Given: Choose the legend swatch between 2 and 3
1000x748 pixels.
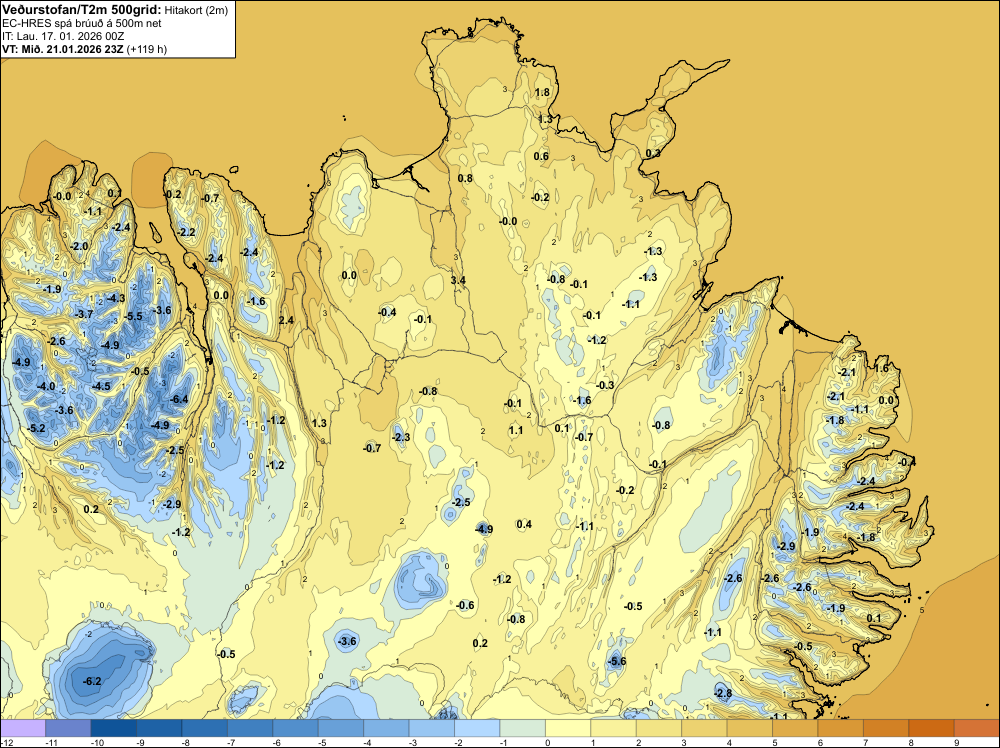Looking at the screenshot, I should 659,728.
